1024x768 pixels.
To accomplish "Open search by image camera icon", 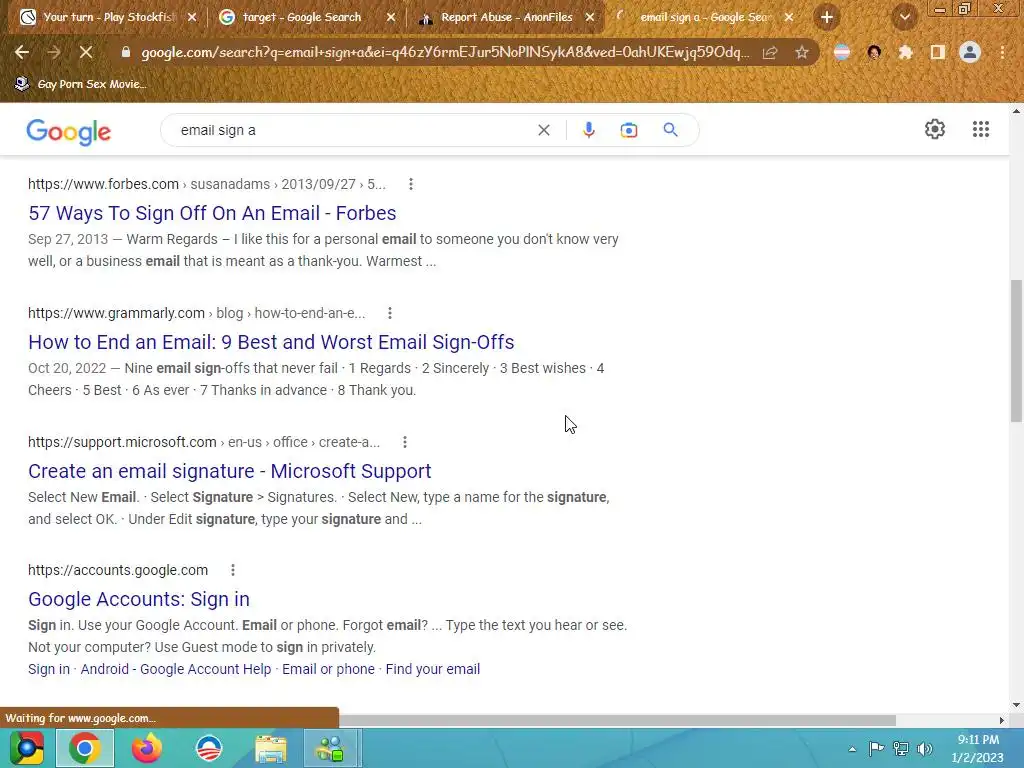I will click(629, 130).
